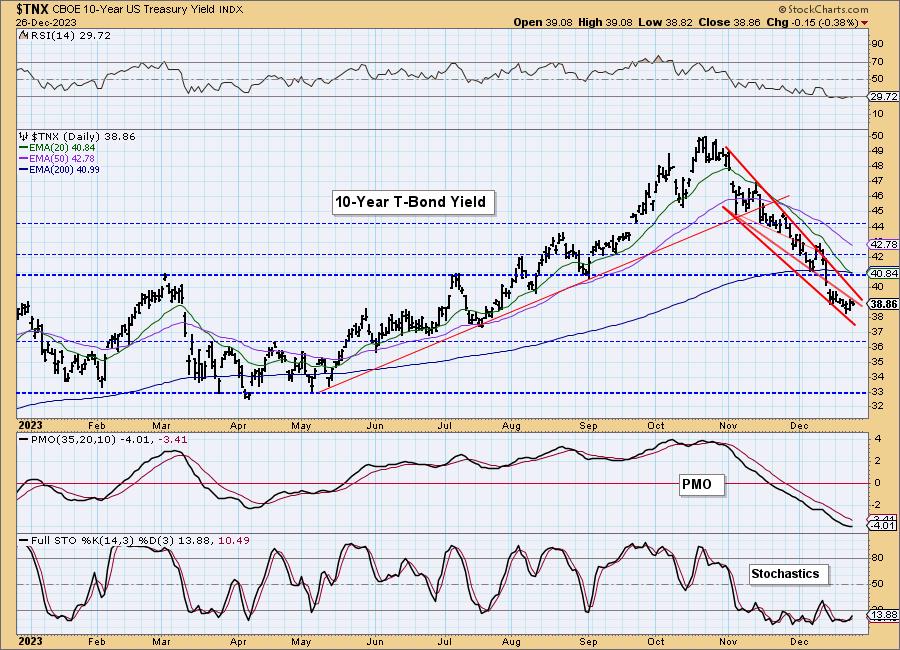900x650 pixels.
Task: Click the Low 38.82 value
Action: (x=665, y=22)
